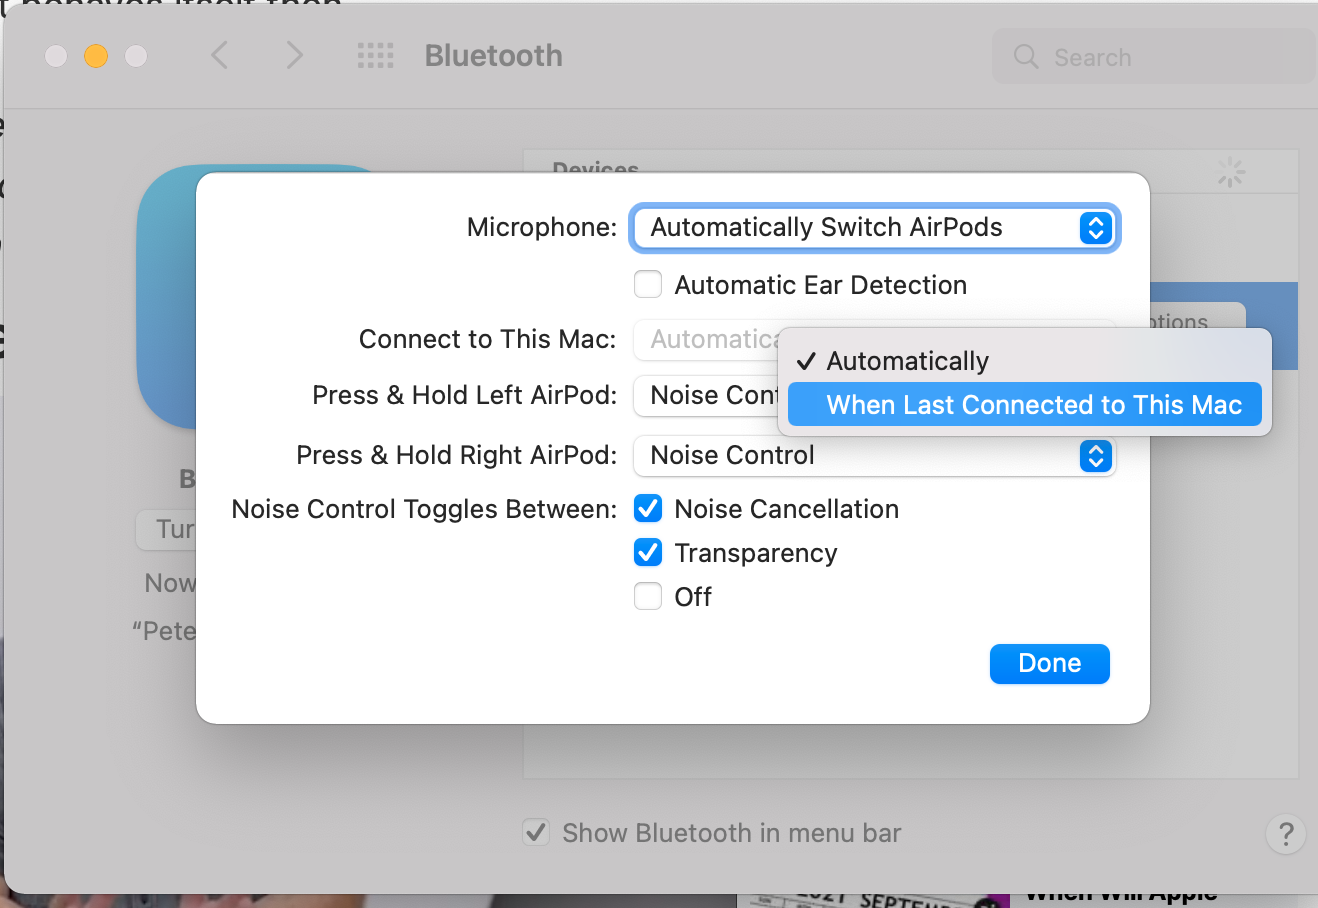Image resolution: width=1318 pixels, height=908 pixels.
Task: Click the yellow minimize window button
Action: pos(96,56)
